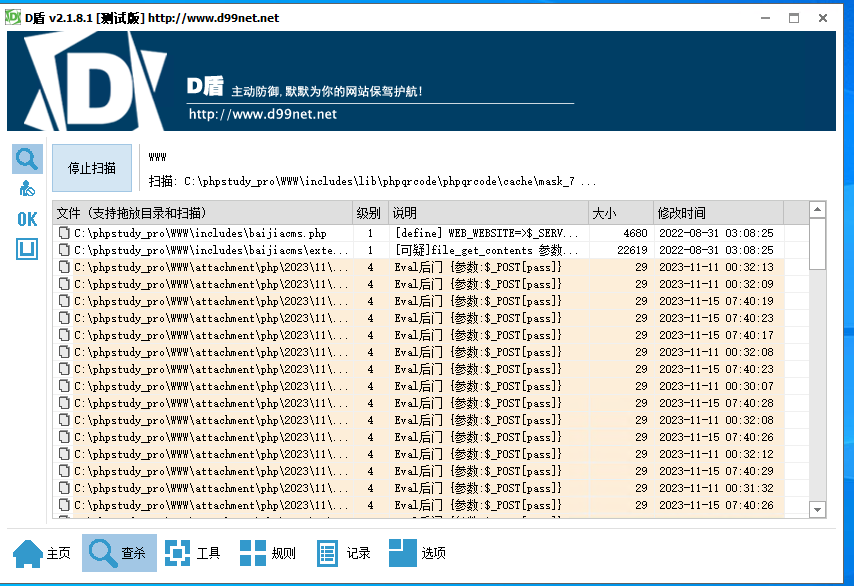This screenshot has width=854, height=586.
Task: Click the scrollbar up arrow
Action: [x=818, y=210]
